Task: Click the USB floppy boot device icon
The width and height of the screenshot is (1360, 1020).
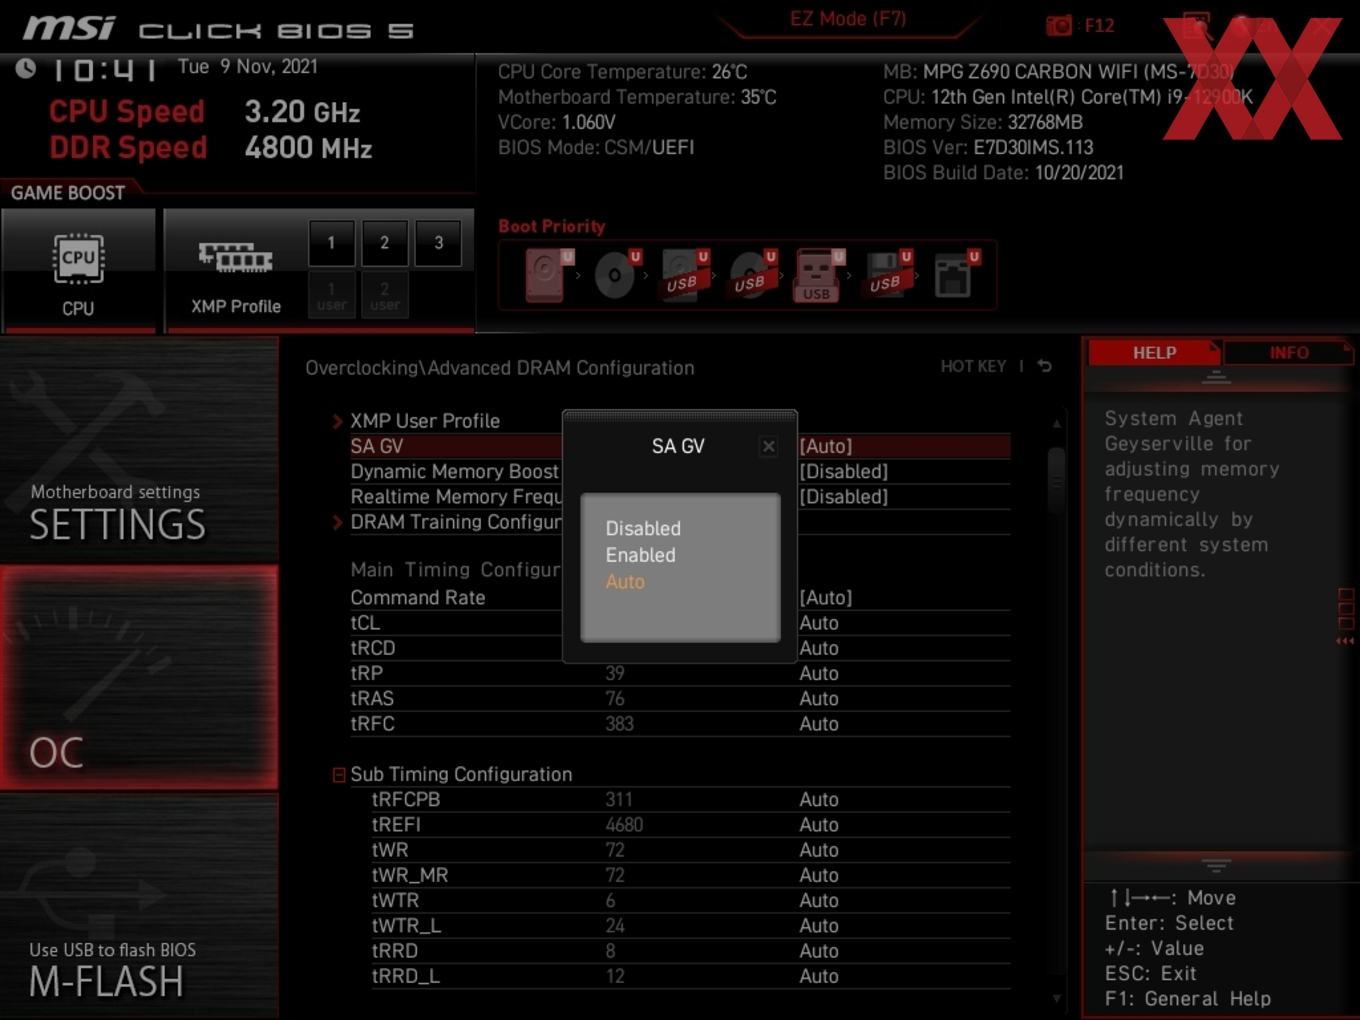Action: tap(886, 274)
